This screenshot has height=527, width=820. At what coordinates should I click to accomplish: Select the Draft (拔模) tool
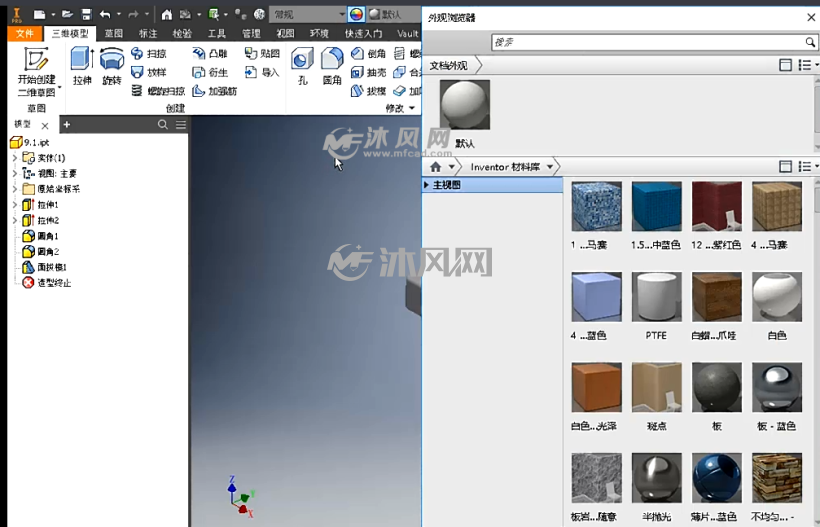tap(368, 91)
